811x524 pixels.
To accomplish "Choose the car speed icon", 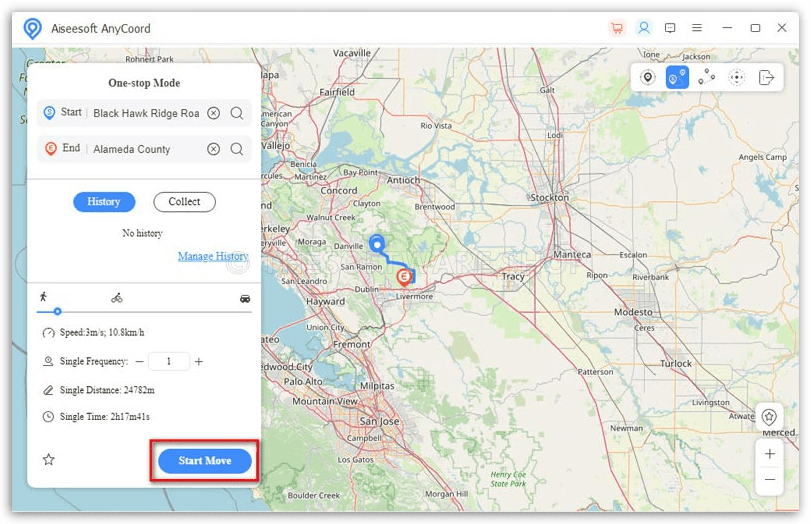I will click(x=245, y=298).
